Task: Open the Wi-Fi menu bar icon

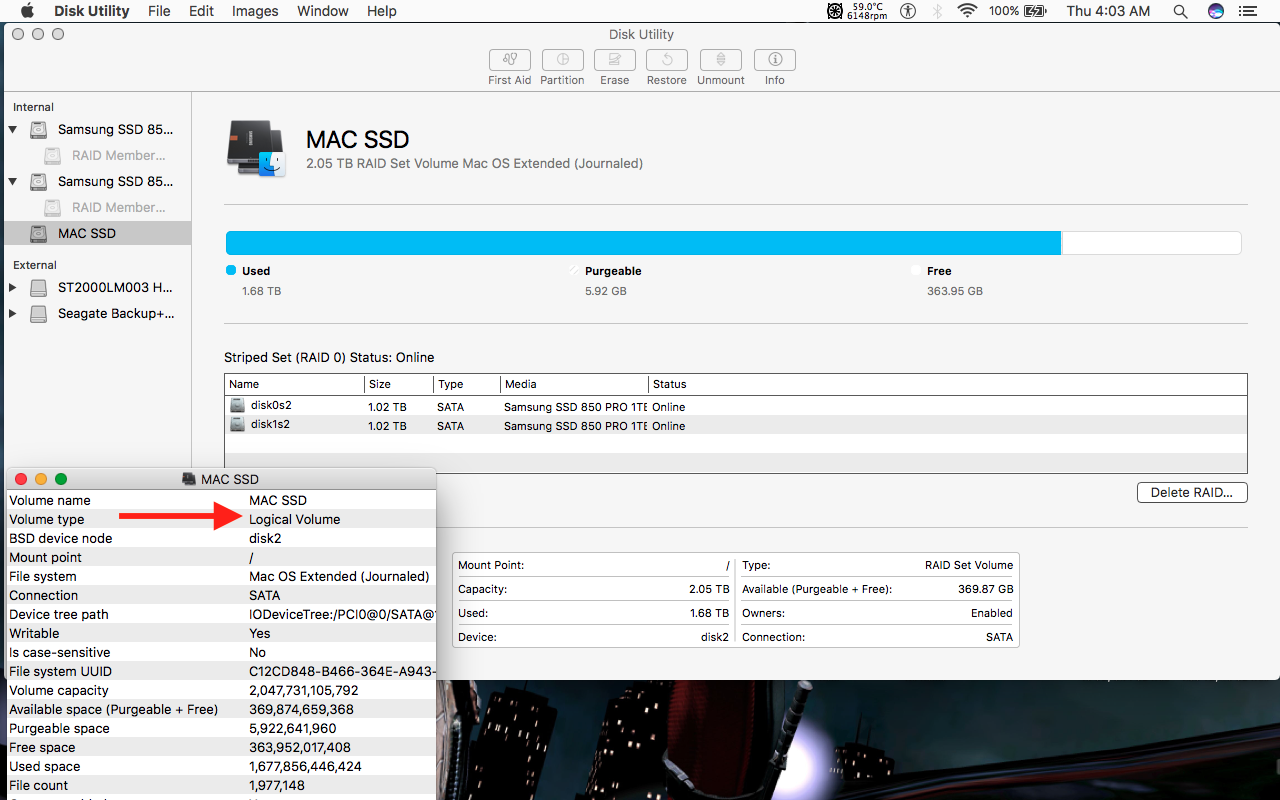Action: (967, 11)
